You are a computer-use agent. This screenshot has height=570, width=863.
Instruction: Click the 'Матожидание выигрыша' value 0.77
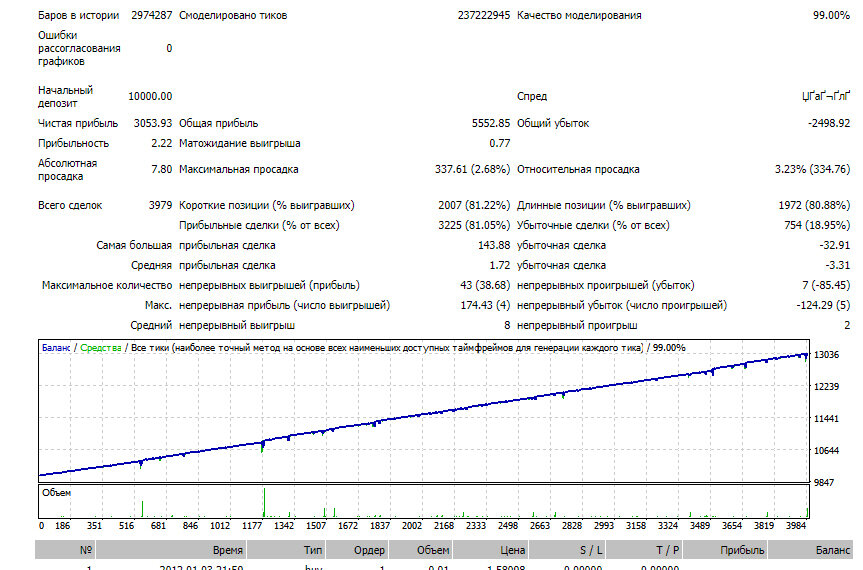[x=500, y=143]
